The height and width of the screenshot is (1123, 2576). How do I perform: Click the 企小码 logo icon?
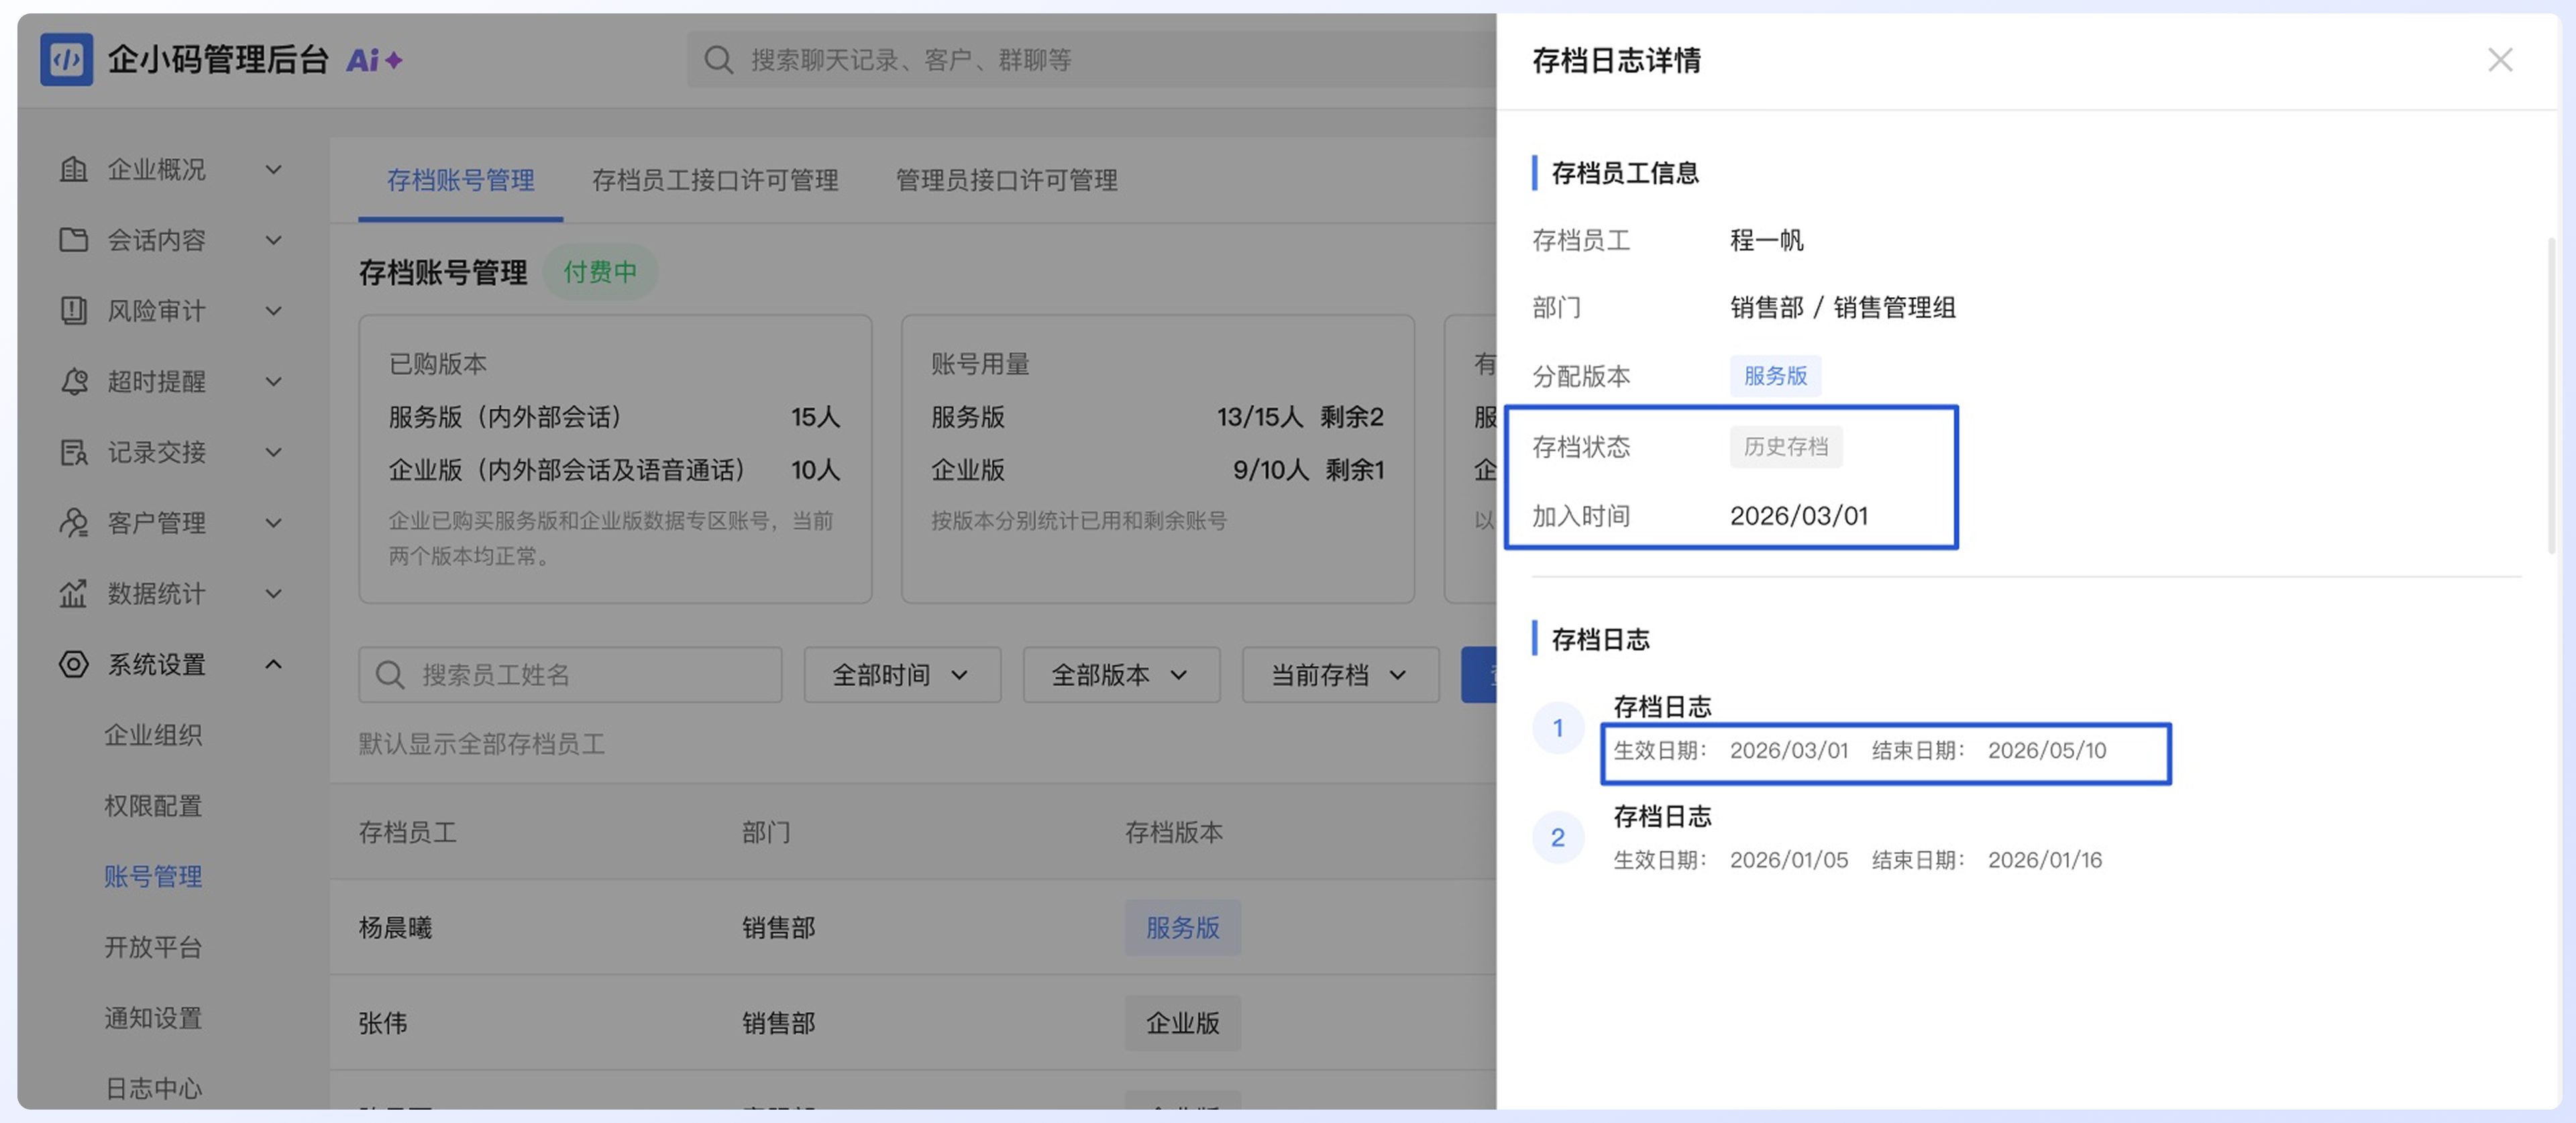pyautogui.click(x=66, y=59)
